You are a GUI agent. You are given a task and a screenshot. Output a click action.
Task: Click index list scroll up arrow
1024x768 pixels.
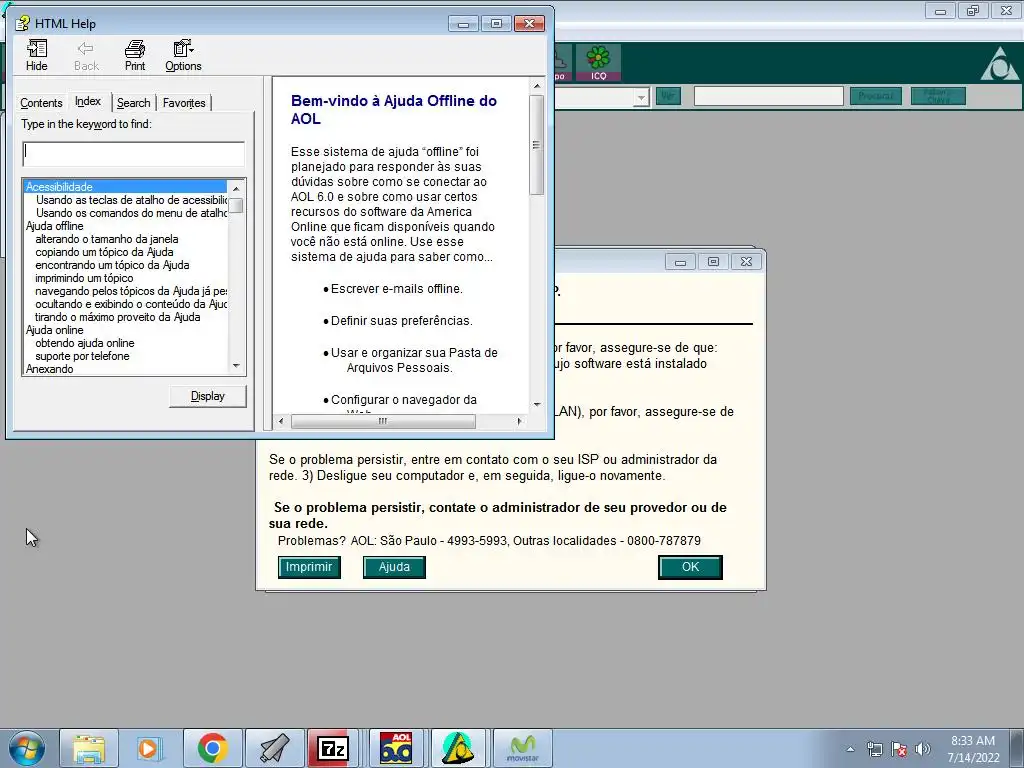[x=236, y=188]
